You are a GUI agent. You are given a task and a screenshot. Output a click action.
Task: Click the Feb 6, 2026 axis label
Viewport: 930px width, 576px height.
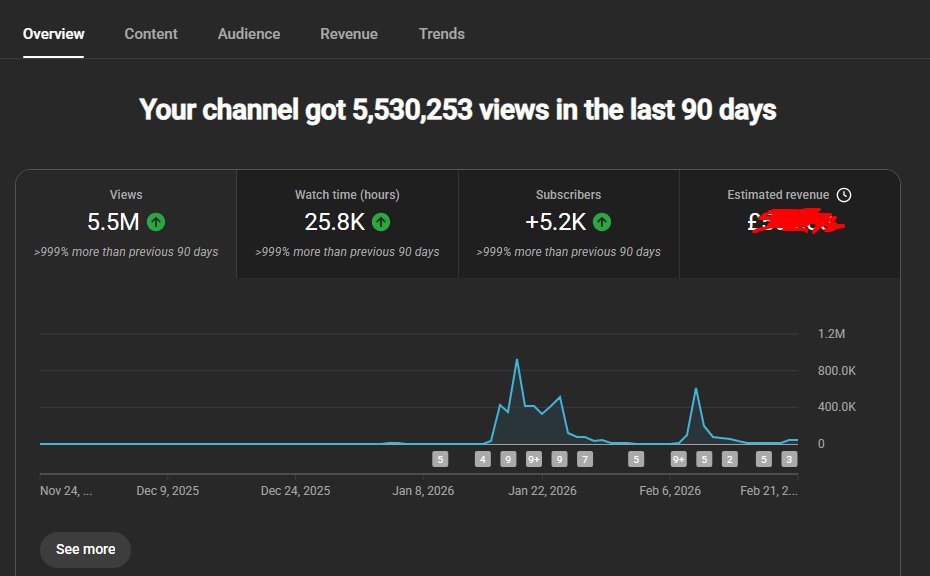pyautogui.click(x=670, y=490)
